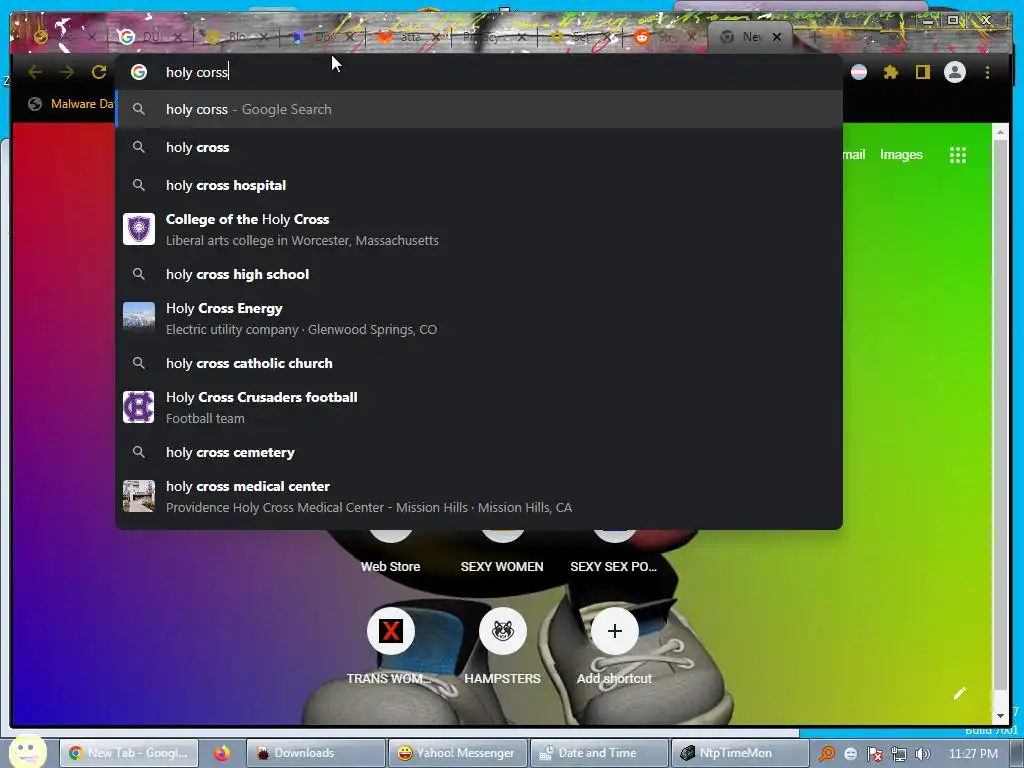This screenshot has height=768, width=1024.
Task: Switch to the "Privacy" tab
Action: (x=494, y=37)
